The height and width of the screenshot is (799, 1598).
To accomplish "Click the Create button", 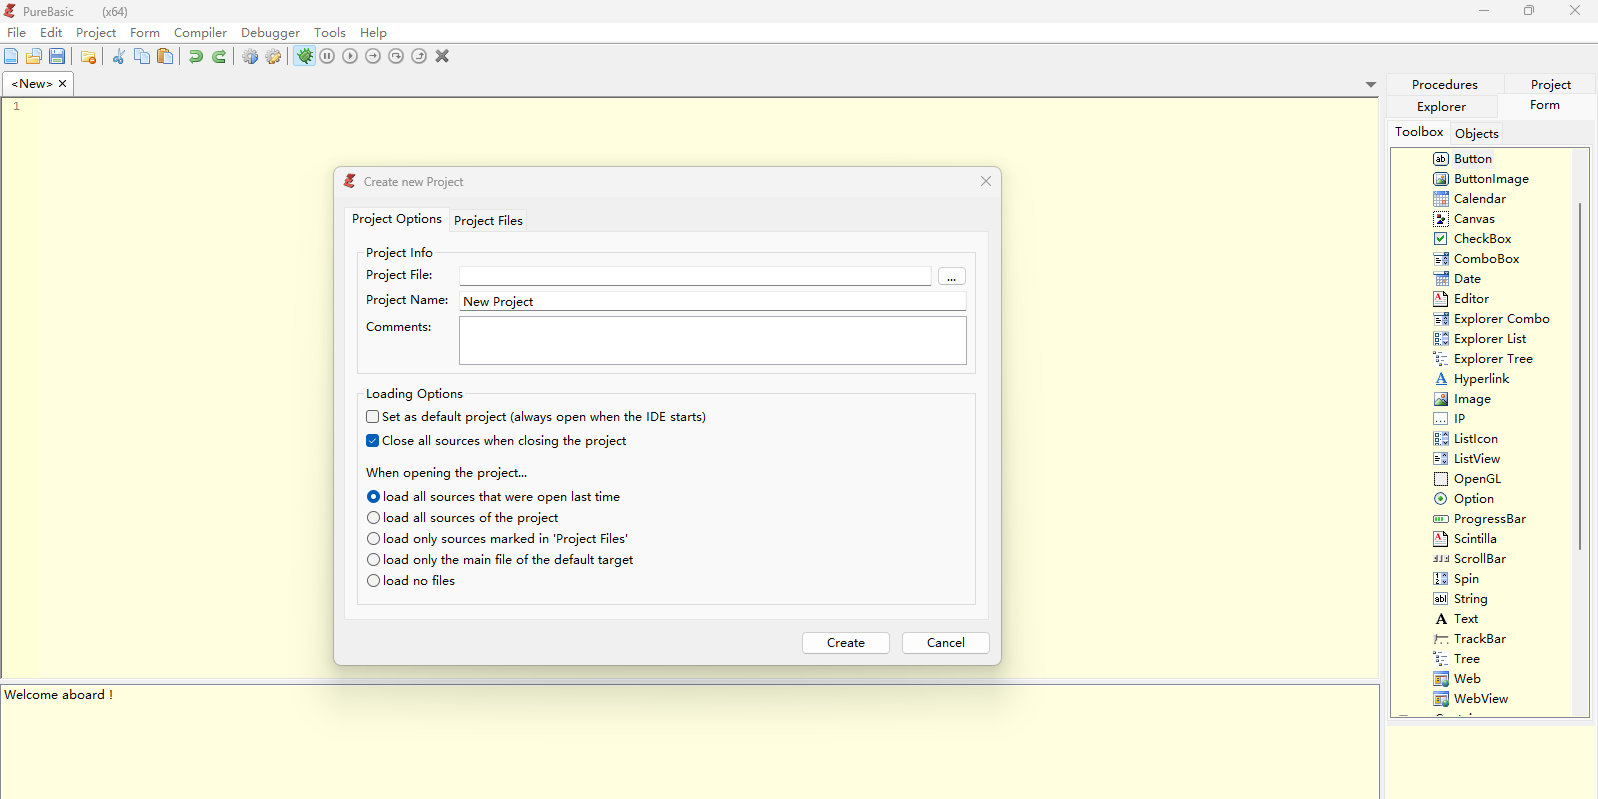I will [845, 643].
